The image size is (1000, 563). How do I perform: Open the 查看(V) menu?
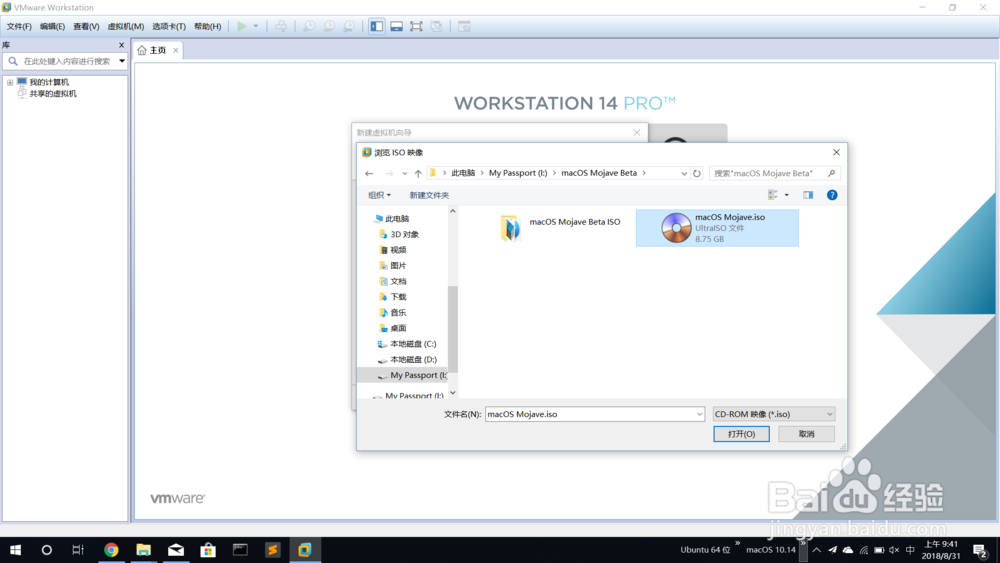(x=86, y=26)
